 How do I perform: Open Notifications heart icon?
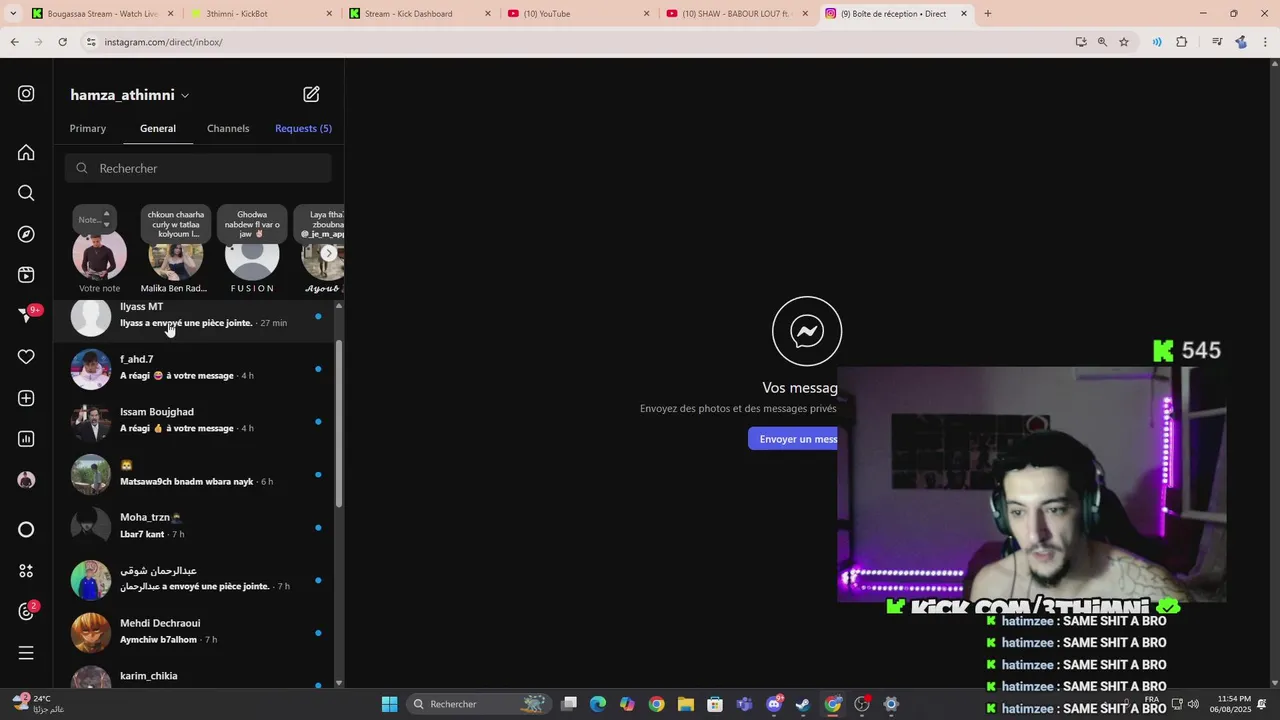pos(26,357)
